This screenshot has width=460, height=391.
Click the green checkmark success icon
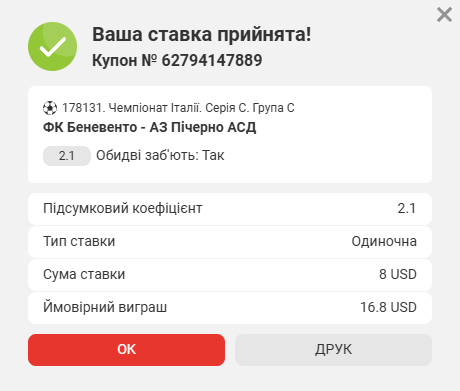[x=52, y=46]
